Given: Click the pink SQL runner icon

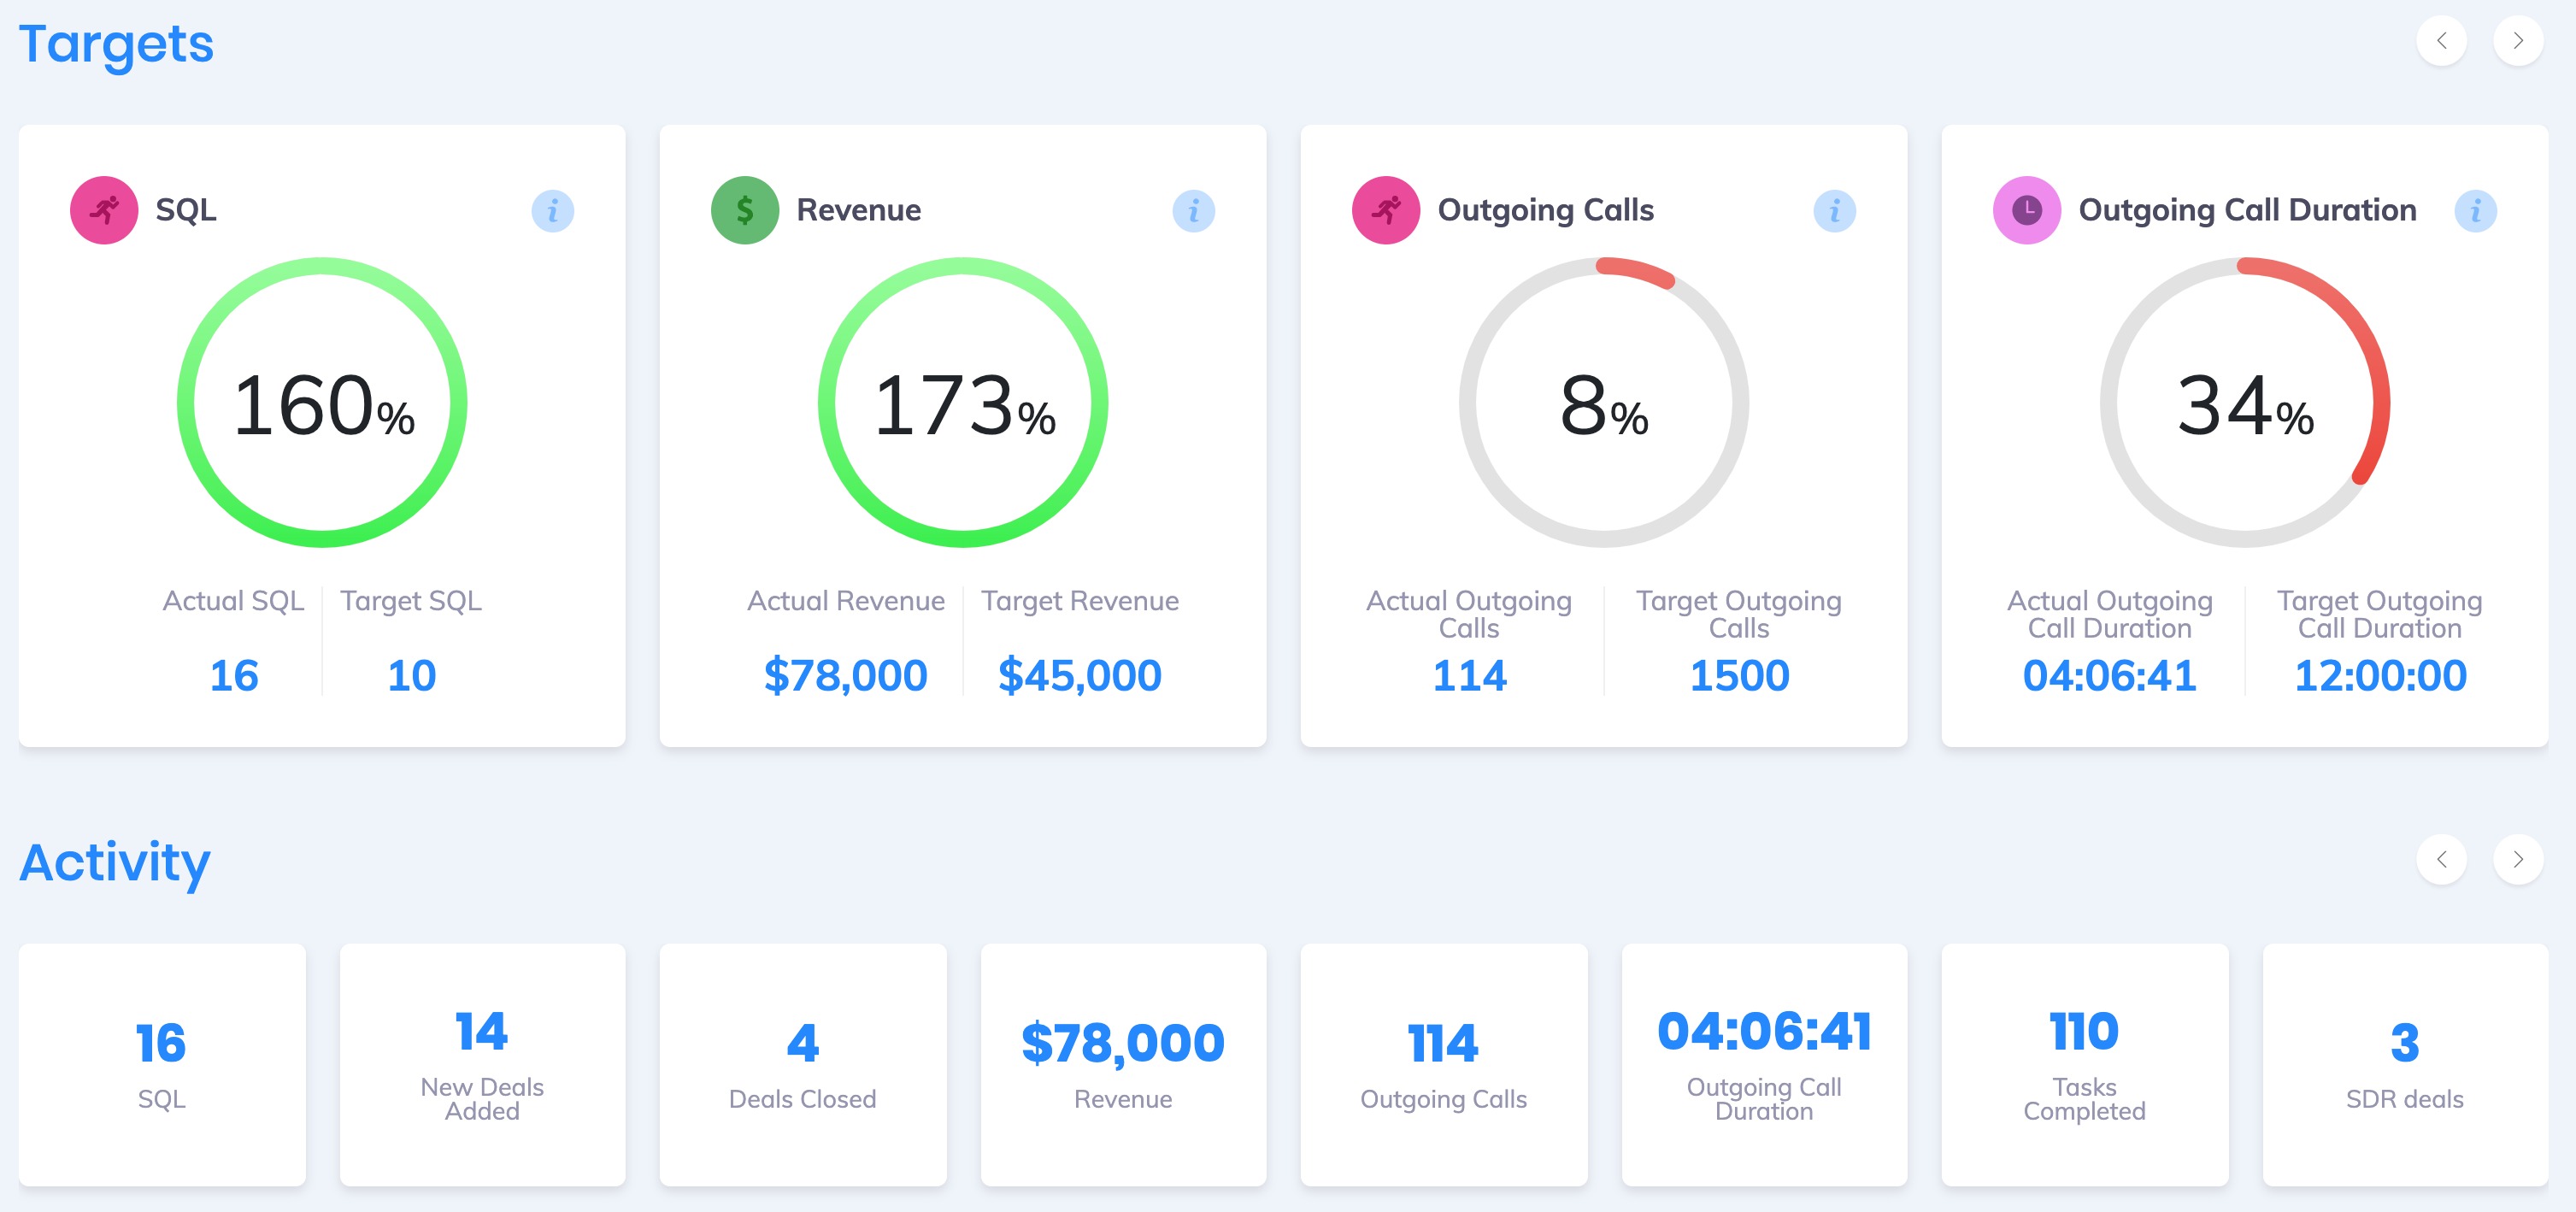Looking at the screenshot, I should tap(104, 210).
